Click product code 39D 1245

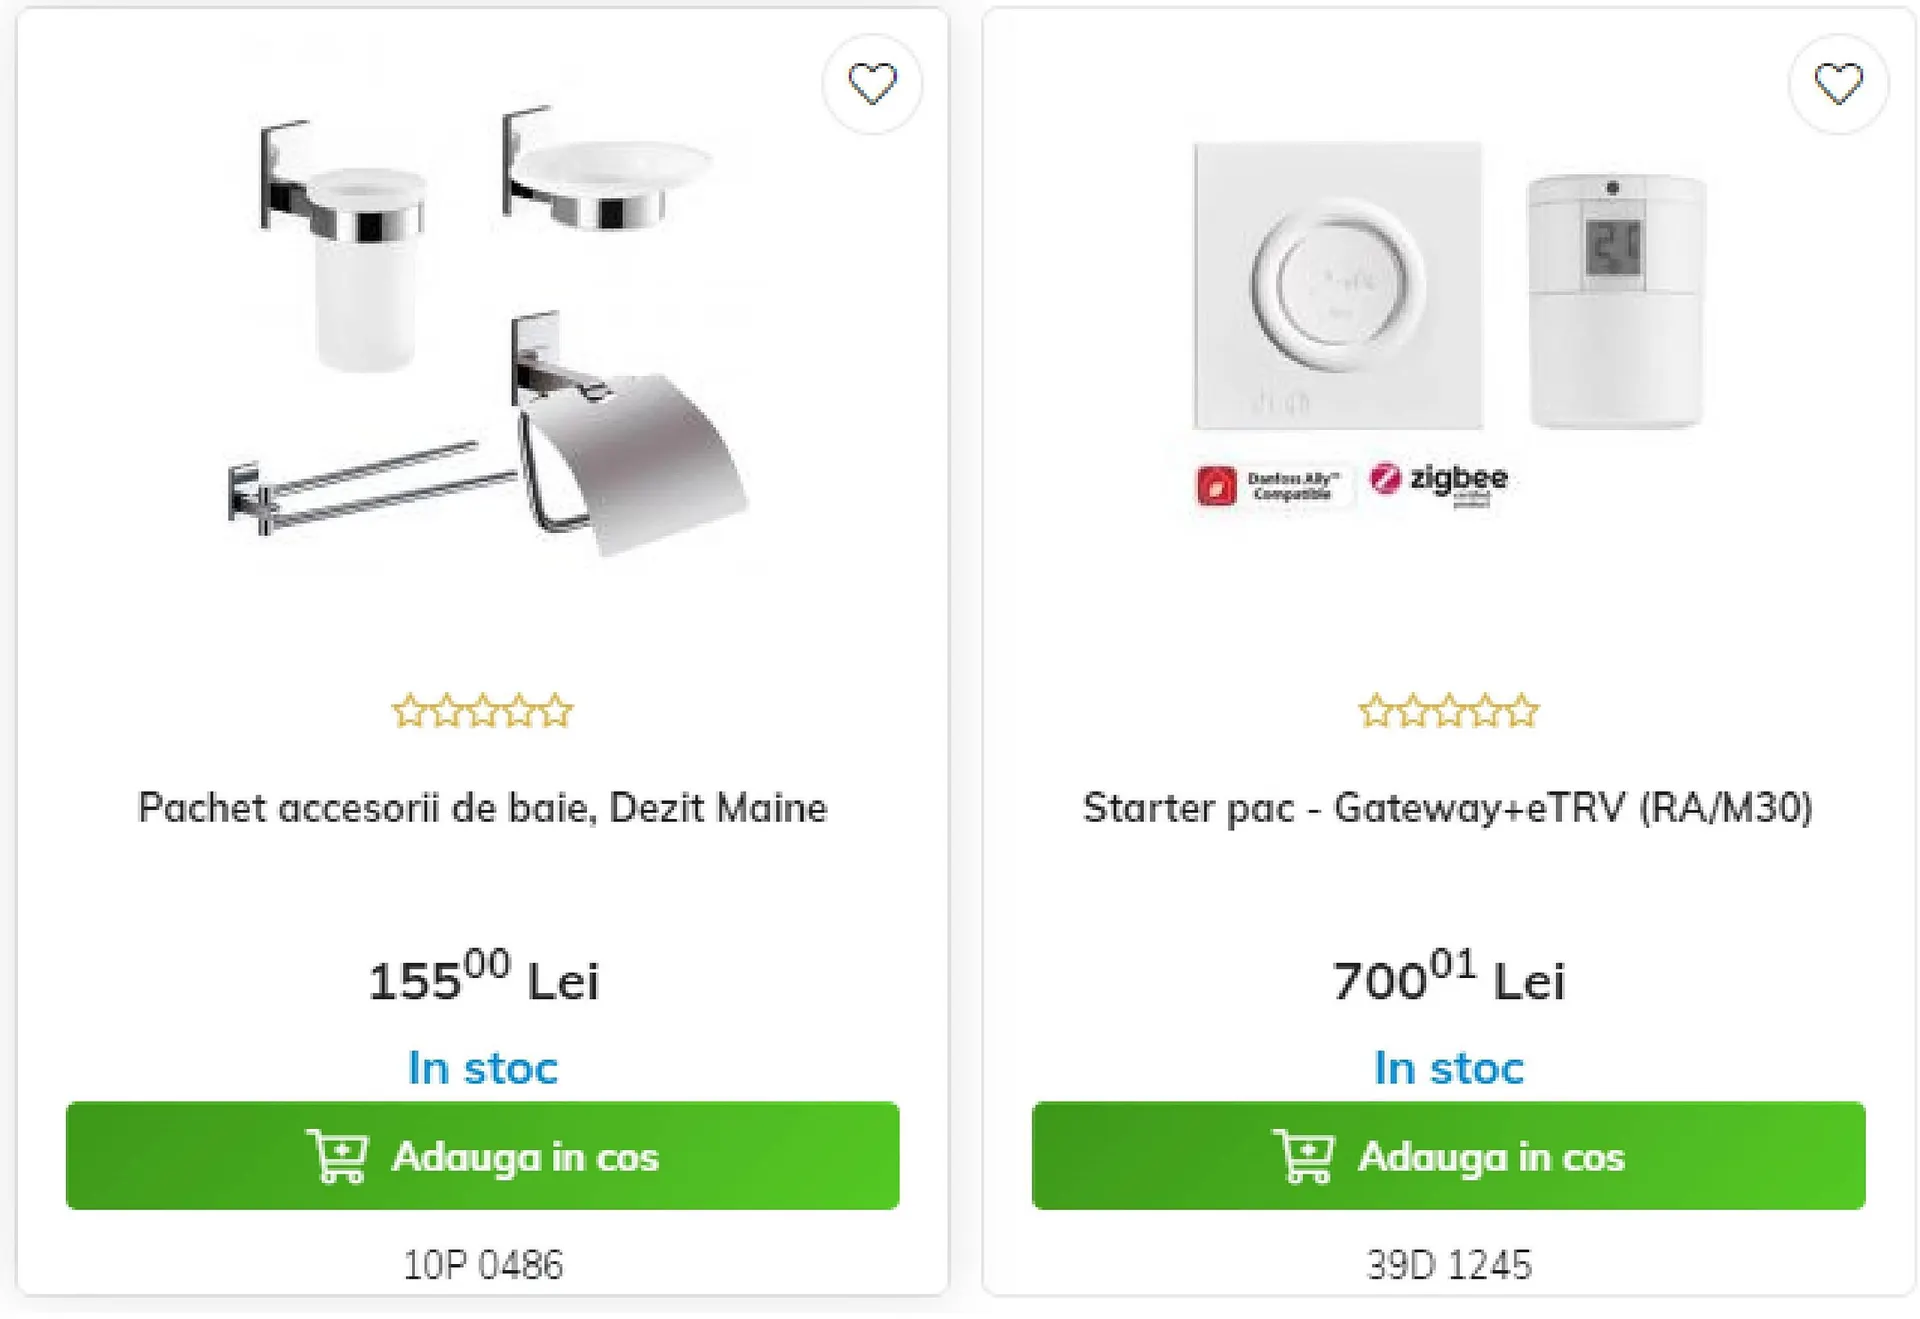pyautogui.click(x=1448, y=1265)
